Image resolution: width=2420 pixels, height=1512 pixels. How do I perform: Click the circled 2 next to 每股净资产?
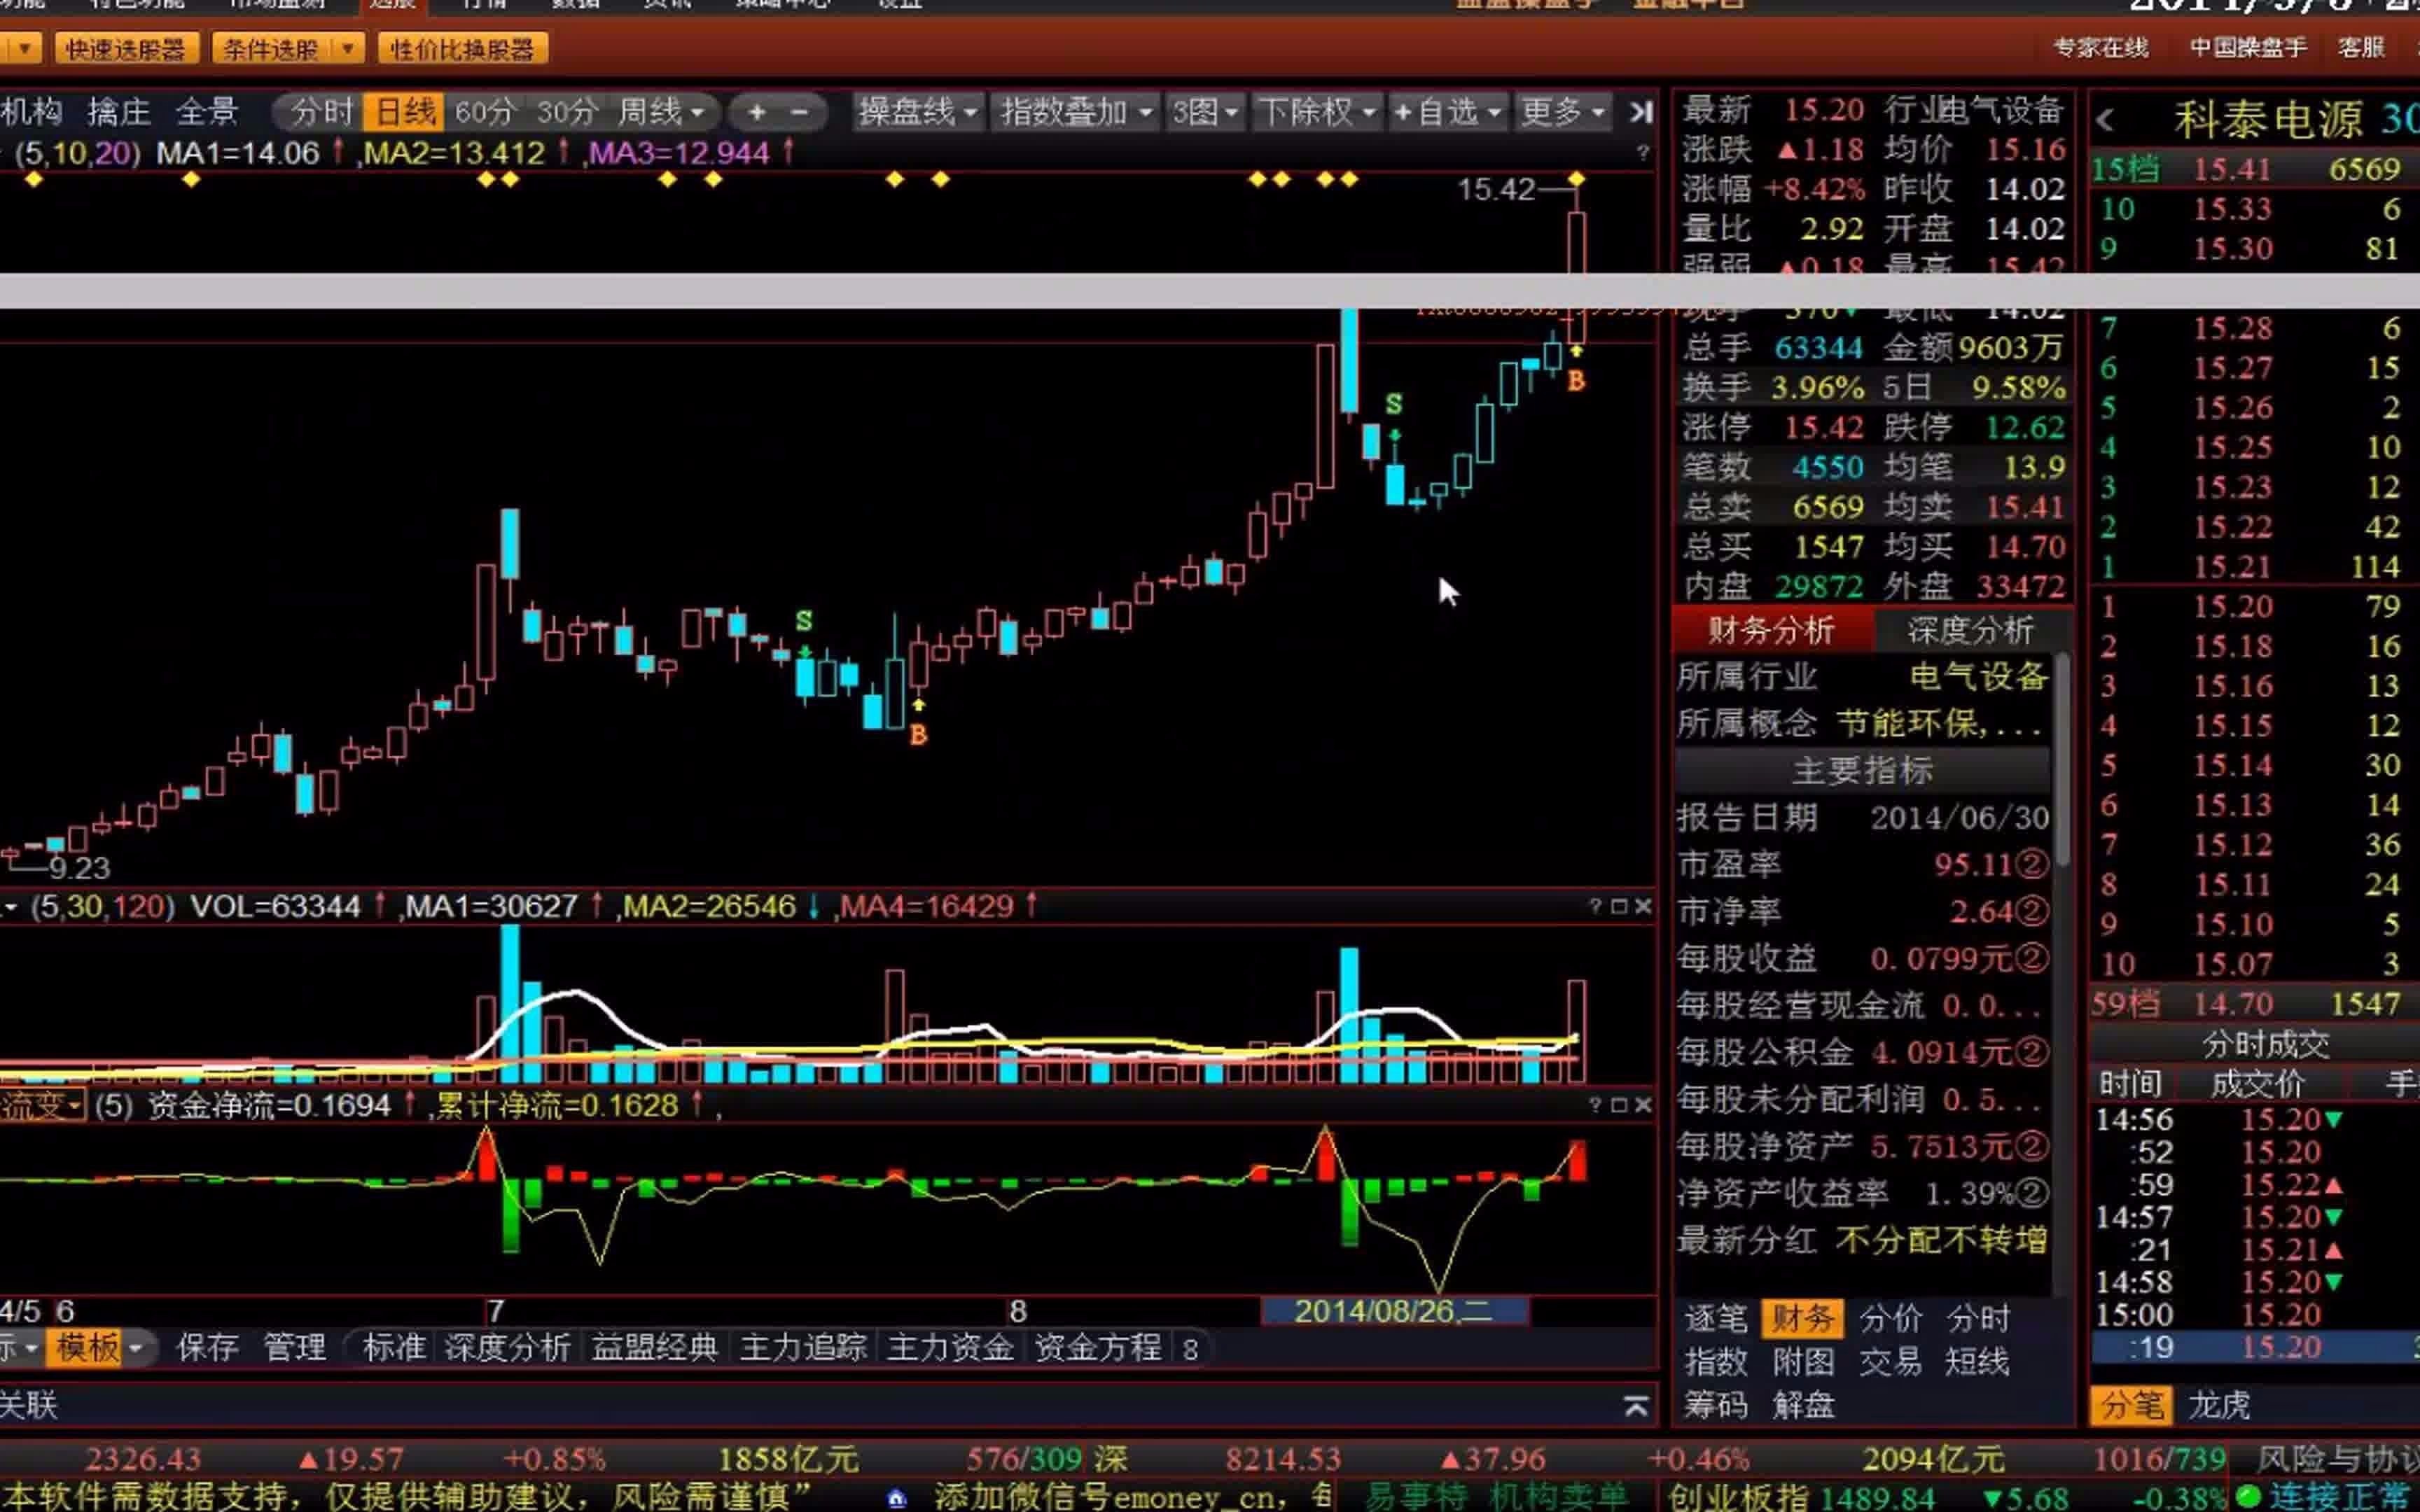[2031, 1146]
